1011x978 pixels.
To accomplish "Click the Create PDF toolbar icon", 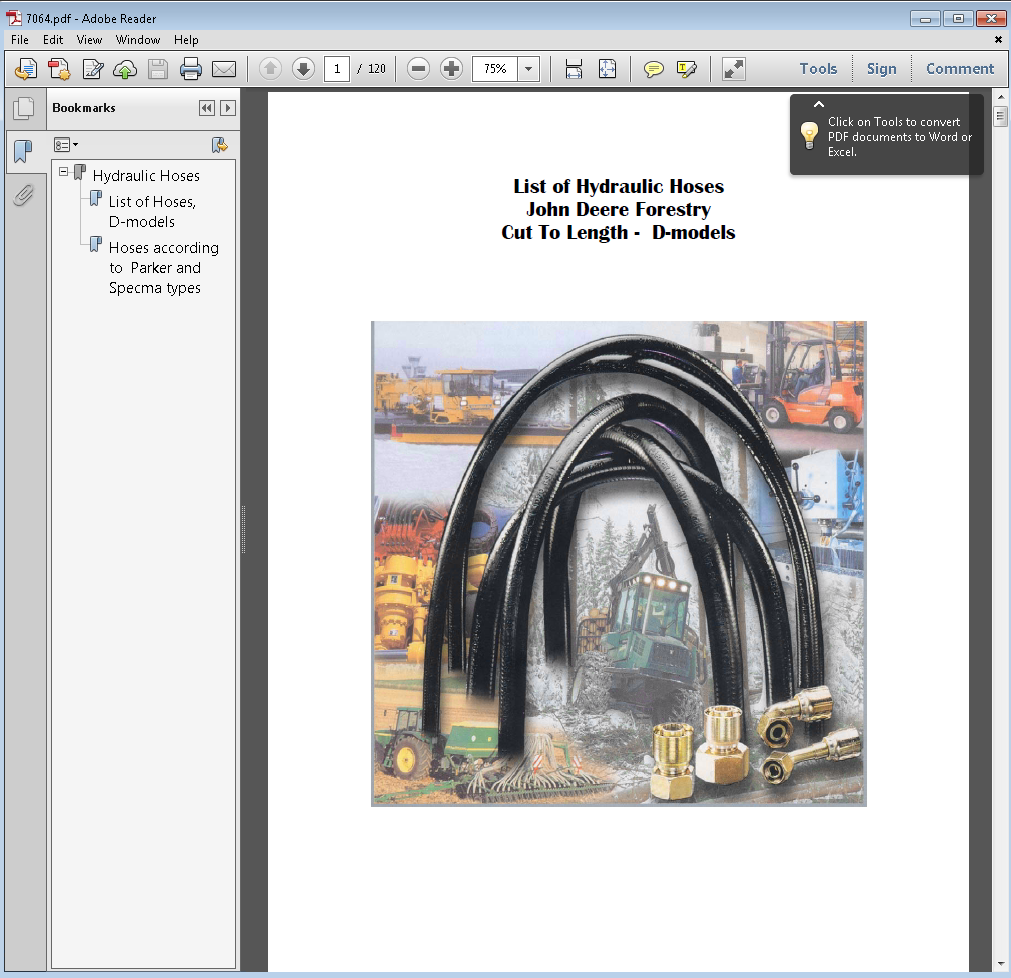I will click(x=59, y=69).
